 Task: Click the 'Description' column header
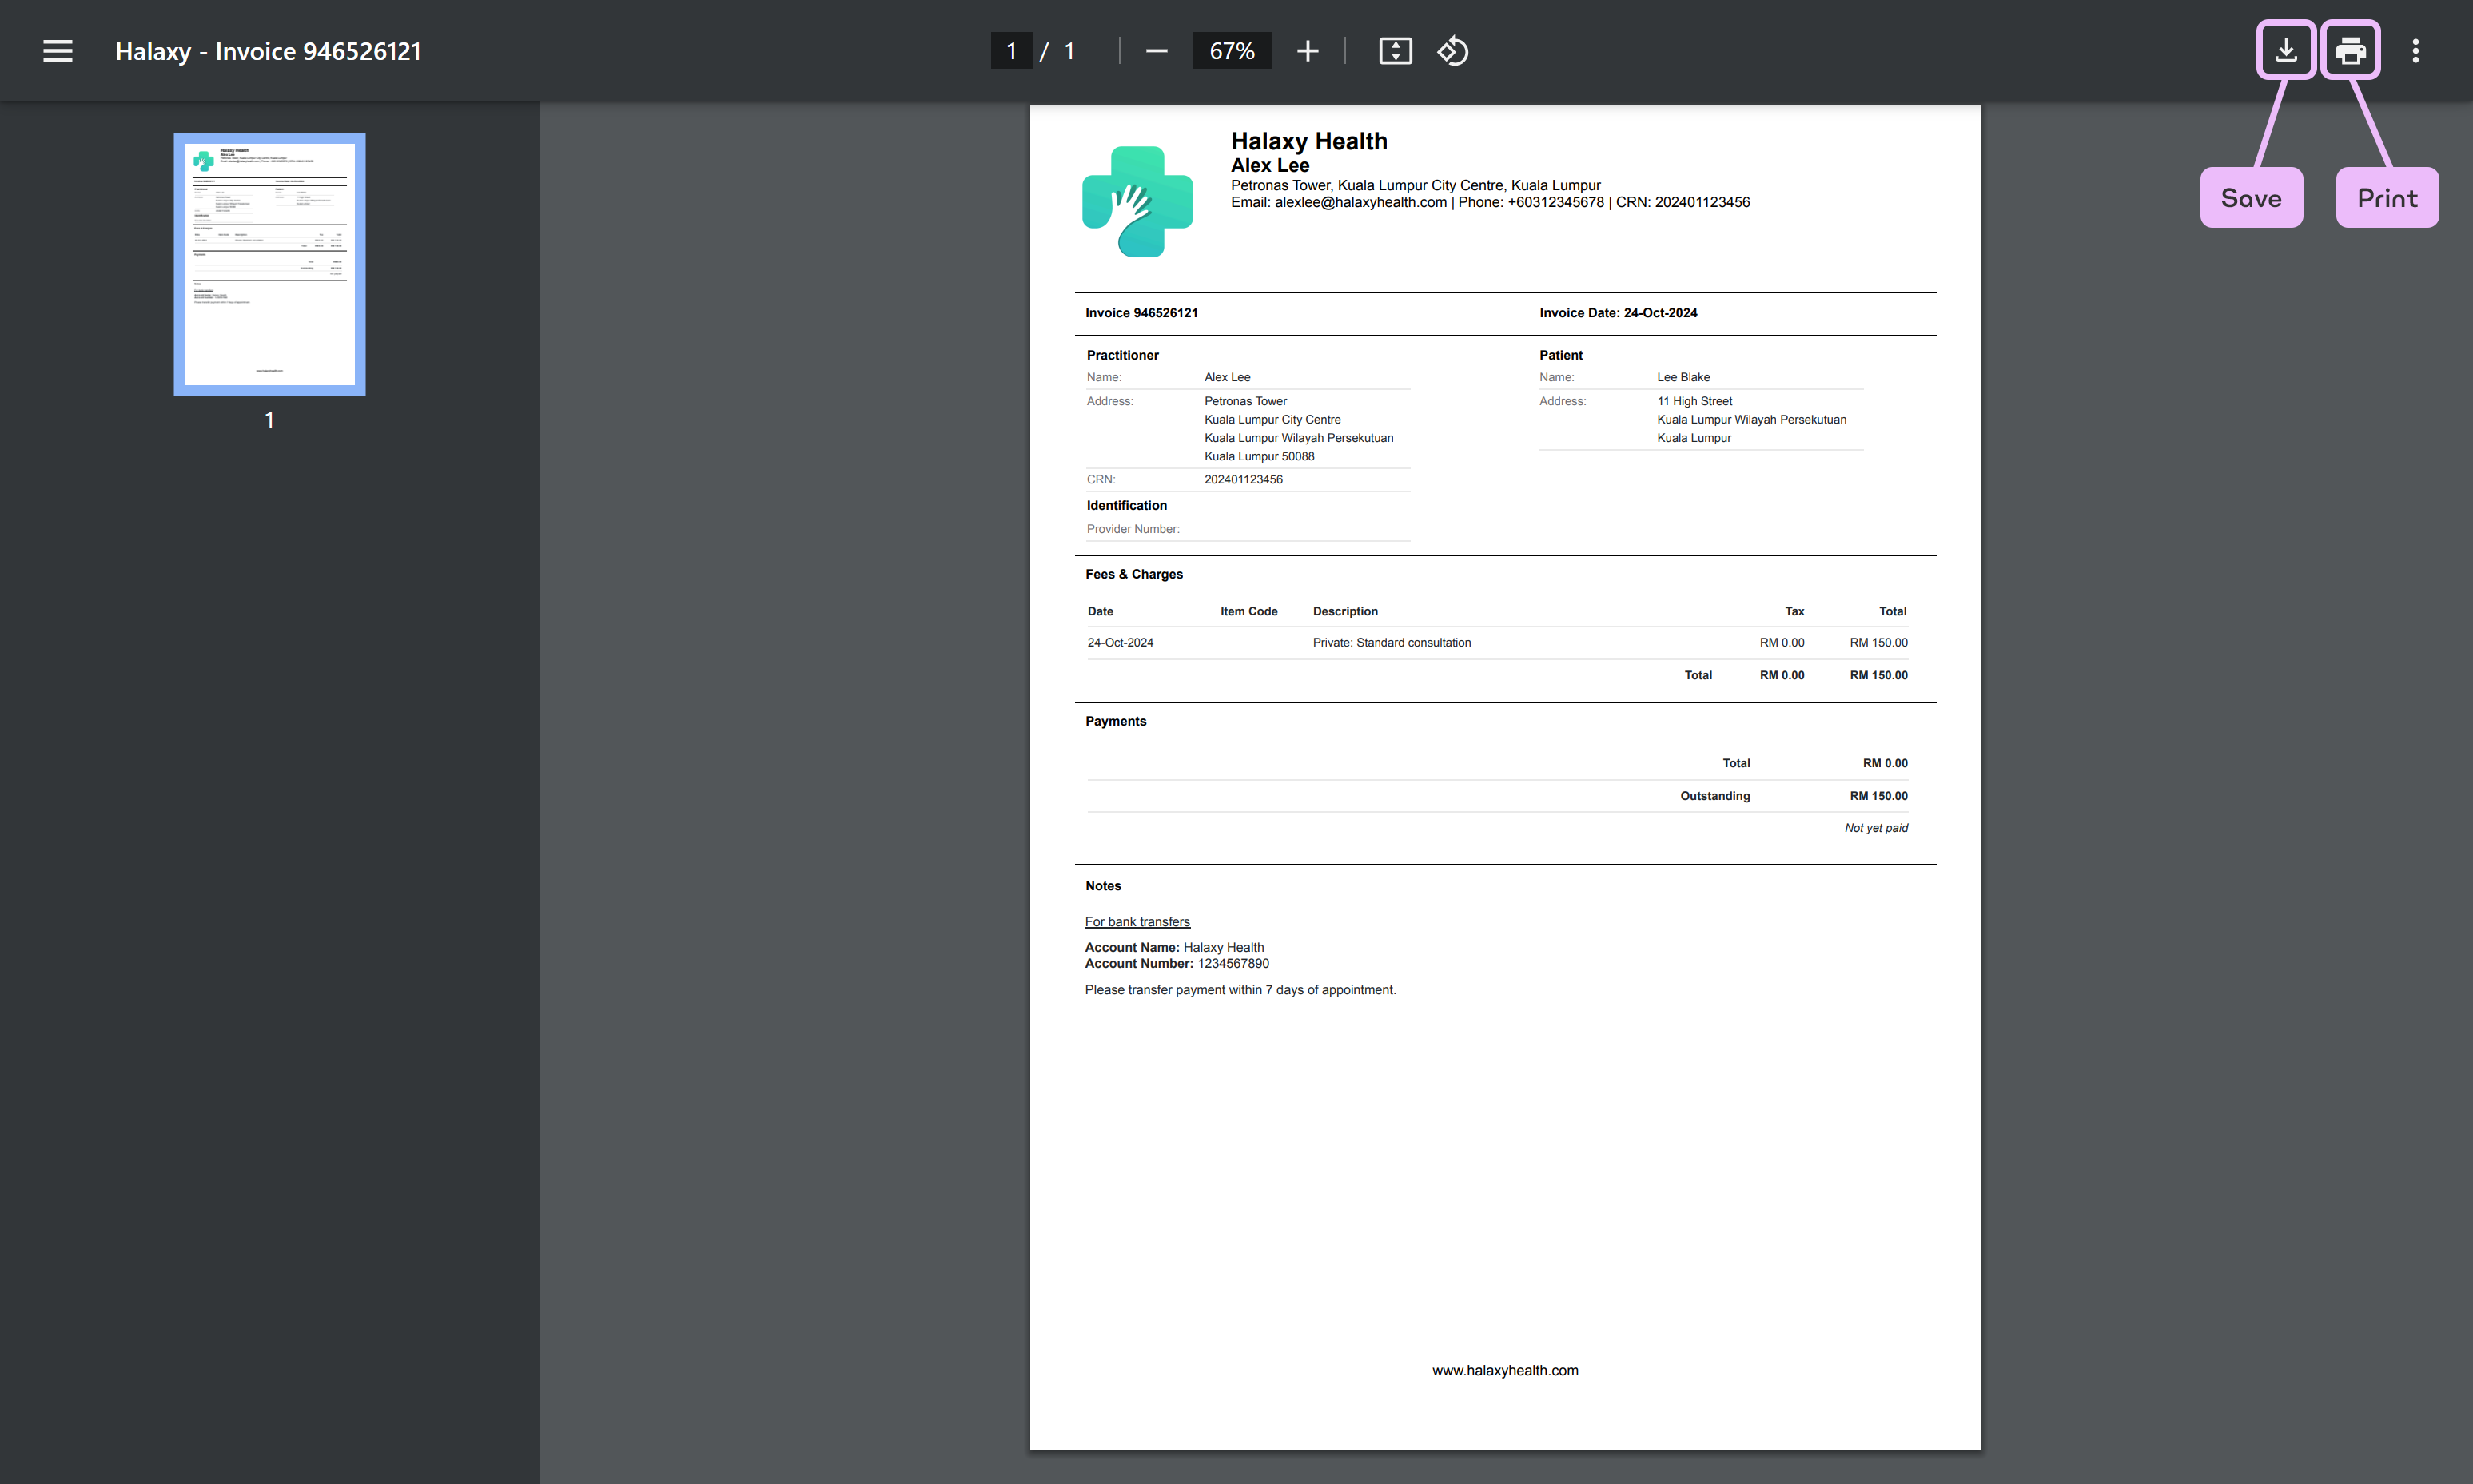click(x=1345, y=611)
